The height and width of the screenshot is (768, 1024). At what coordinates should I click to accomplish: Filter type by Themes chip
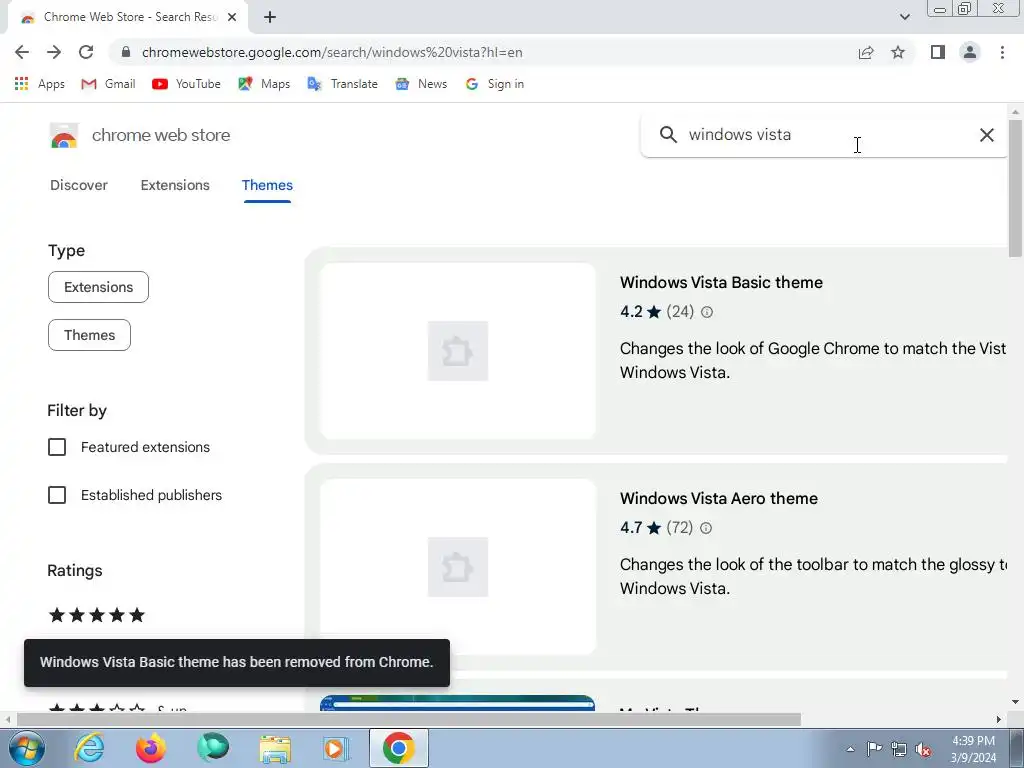coord(89,335)
